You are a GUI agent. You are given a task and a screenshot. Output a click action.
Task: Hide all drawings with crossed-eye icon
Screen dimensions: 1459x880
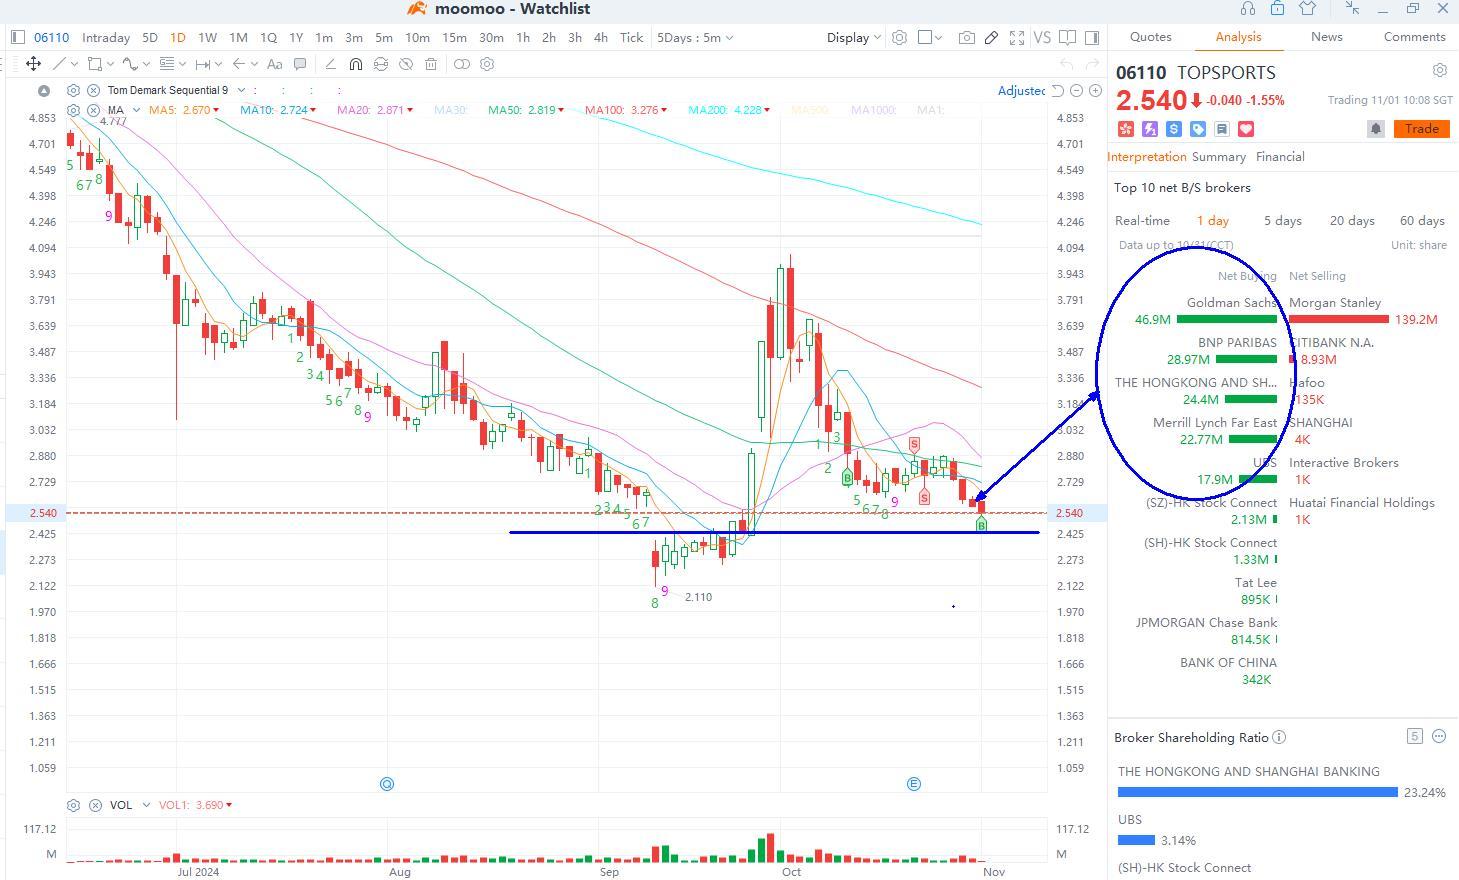click(406, 64)
